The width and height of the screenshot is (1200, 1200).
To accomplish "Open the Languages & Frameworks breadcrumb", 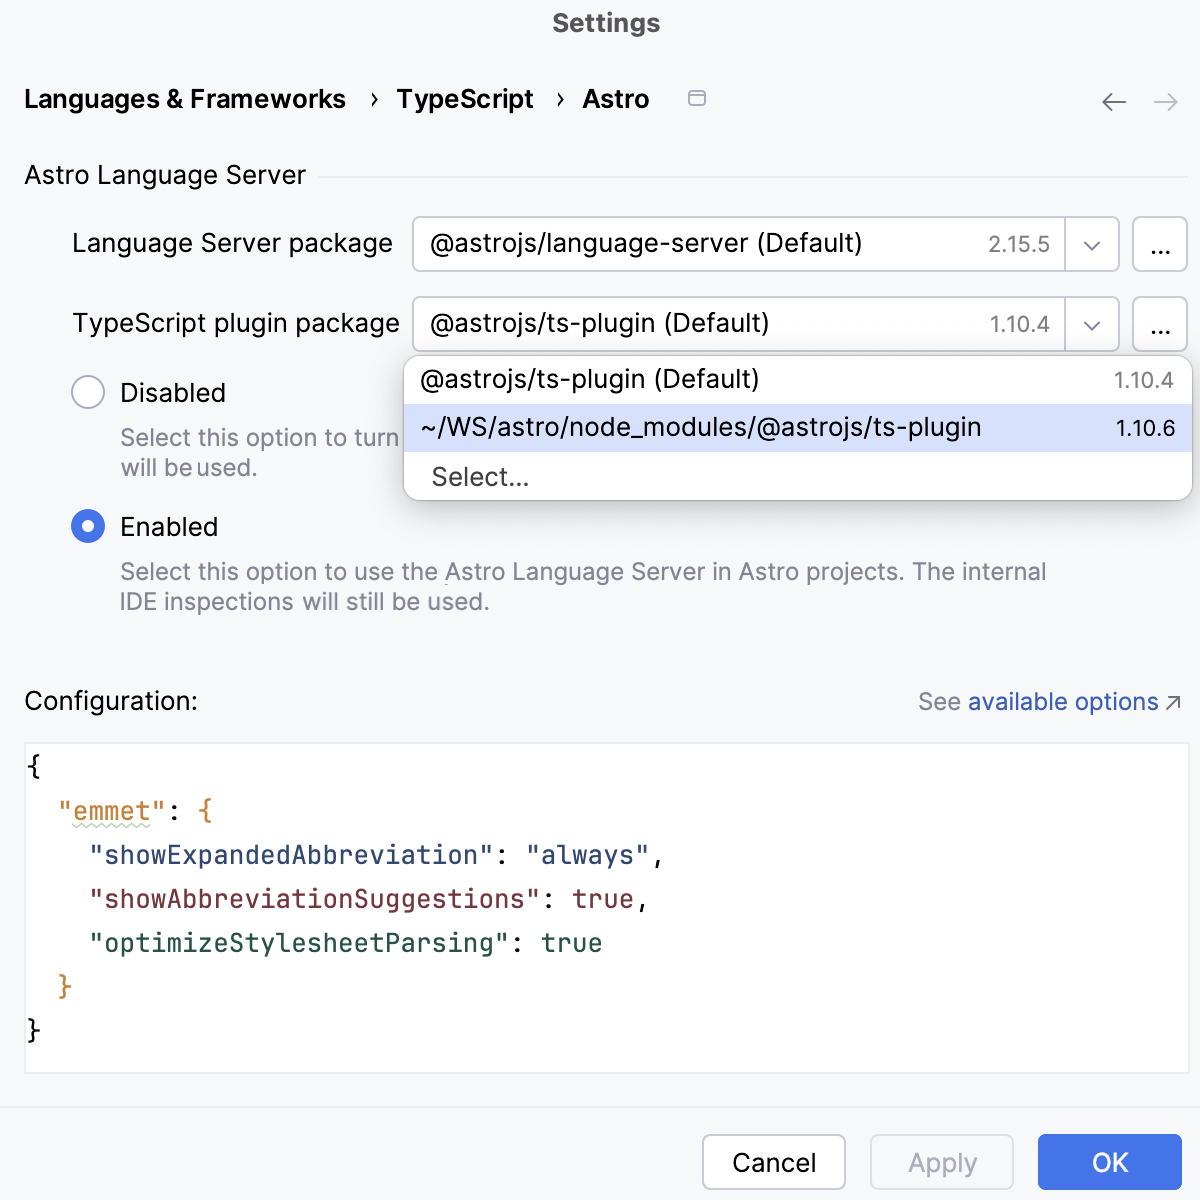I will point(184,99).
